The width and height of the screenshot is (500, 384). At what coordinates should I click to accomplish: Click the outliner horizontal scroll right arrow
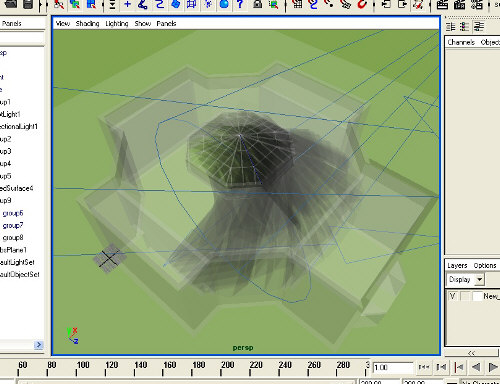[x=39, y=345]
